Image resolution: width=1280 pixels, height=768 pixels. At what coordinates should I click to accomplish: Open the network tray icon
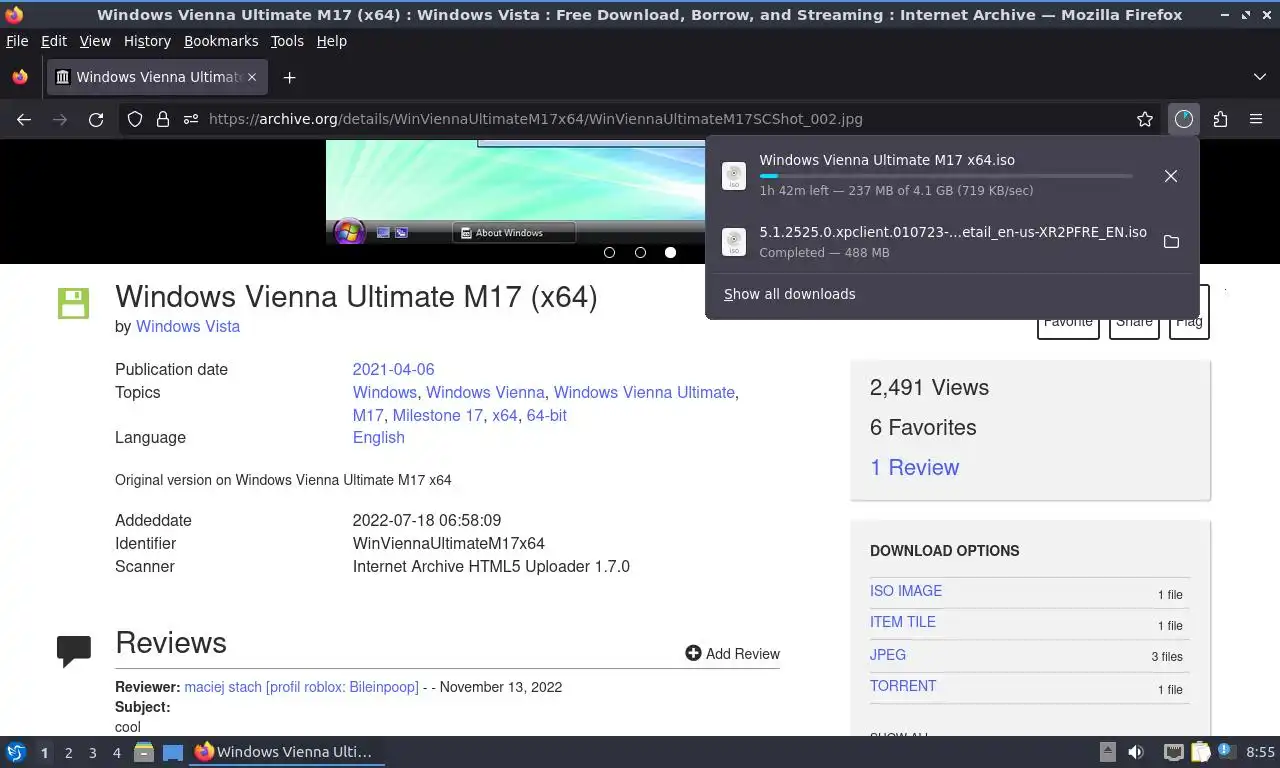[x=1173, y=752]
